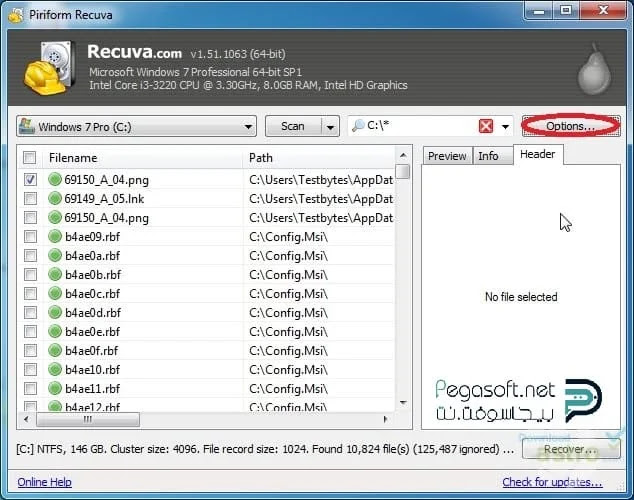
Task: Sort by the Filename column header
Action: (x=142, y=158)
